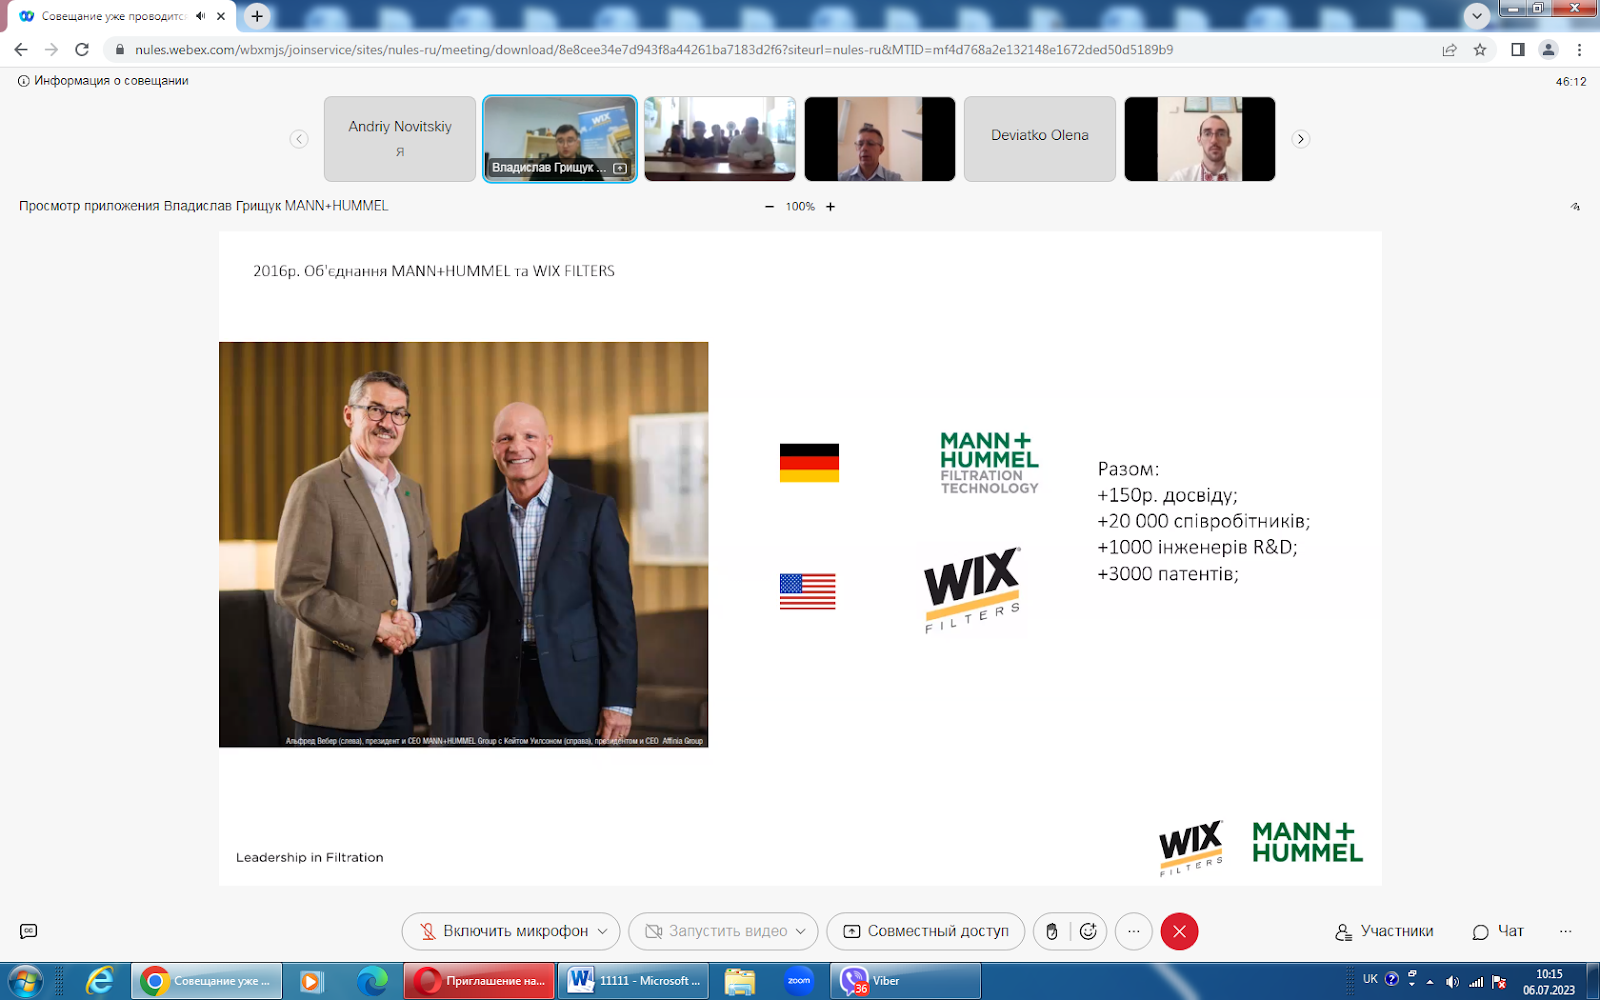The width and height of the screenshot is (1600, 1000).
Task: Open meeting information panel
Action: 103,81
